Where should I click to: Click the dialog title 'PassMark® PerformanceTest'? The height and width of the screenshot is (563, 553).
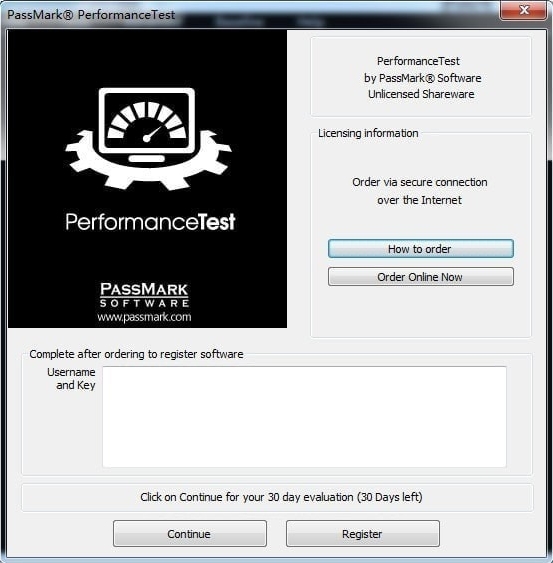pos(91,15)
